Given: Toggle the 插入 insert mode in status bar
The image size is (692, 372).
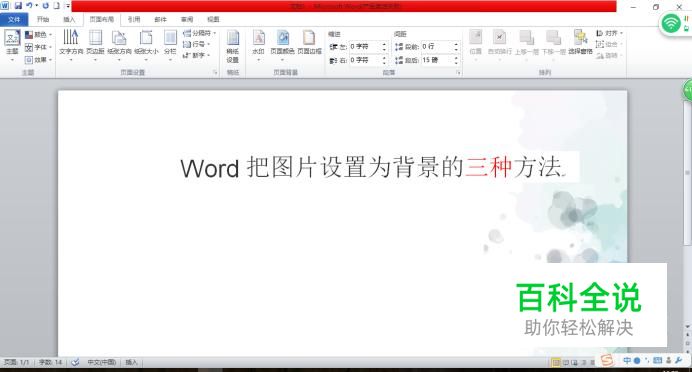Looking at the screenshot, I should pyautogui.click(x=132, y=362).
